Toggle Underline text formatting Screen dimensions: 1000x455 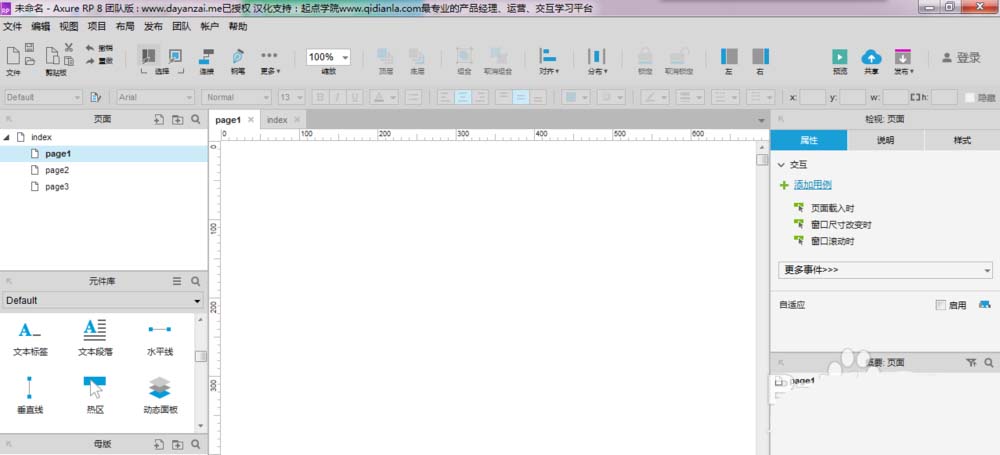point(355,97)
